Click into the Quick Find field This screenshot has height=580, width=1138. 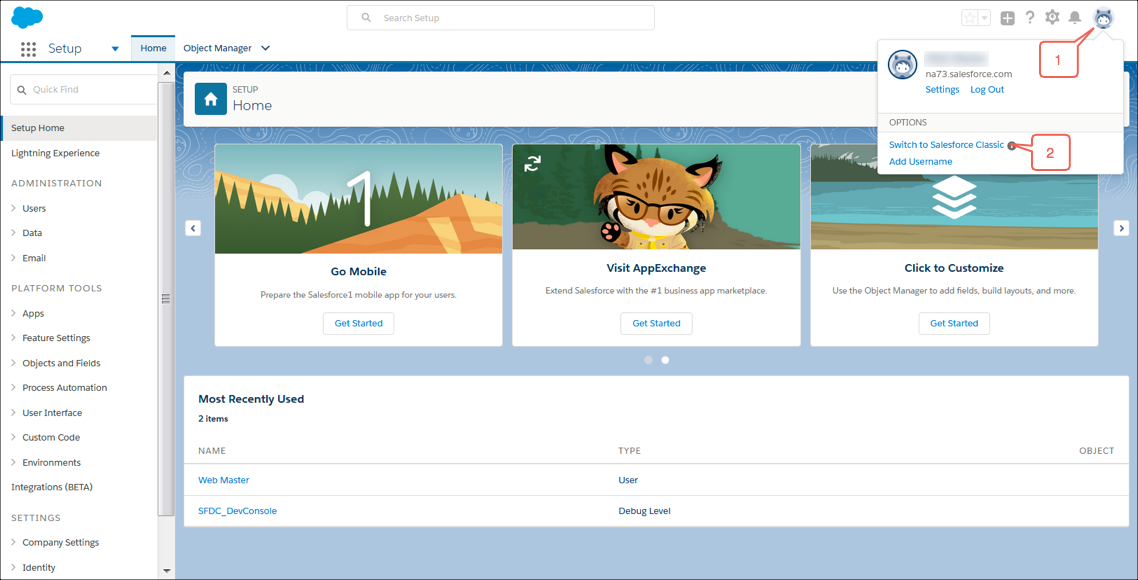coord(83,89)
